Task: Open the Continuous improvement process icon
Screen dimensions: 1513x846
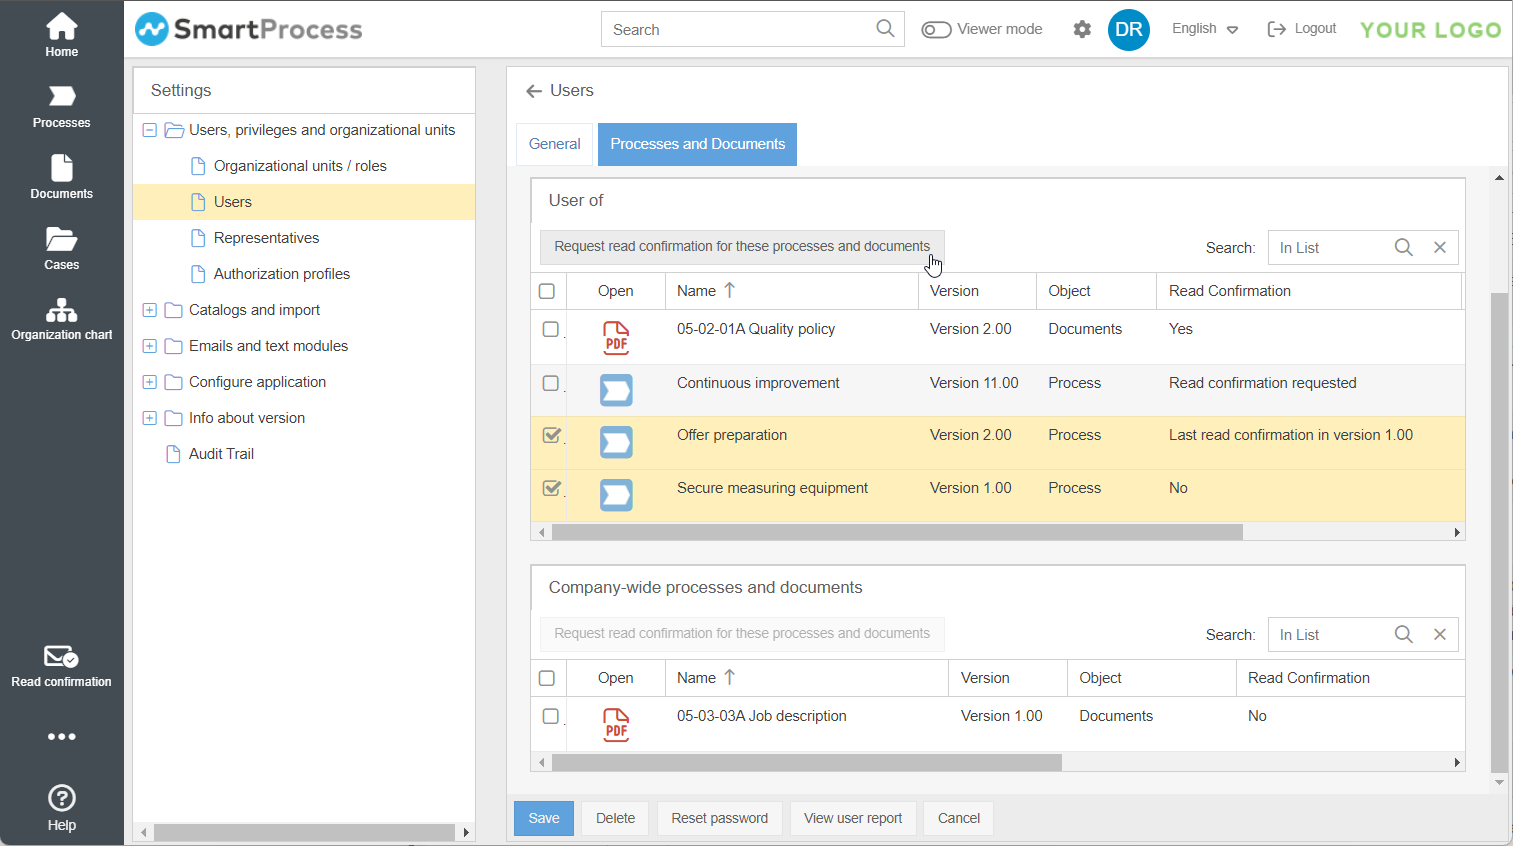Action: tap(616, 390)
